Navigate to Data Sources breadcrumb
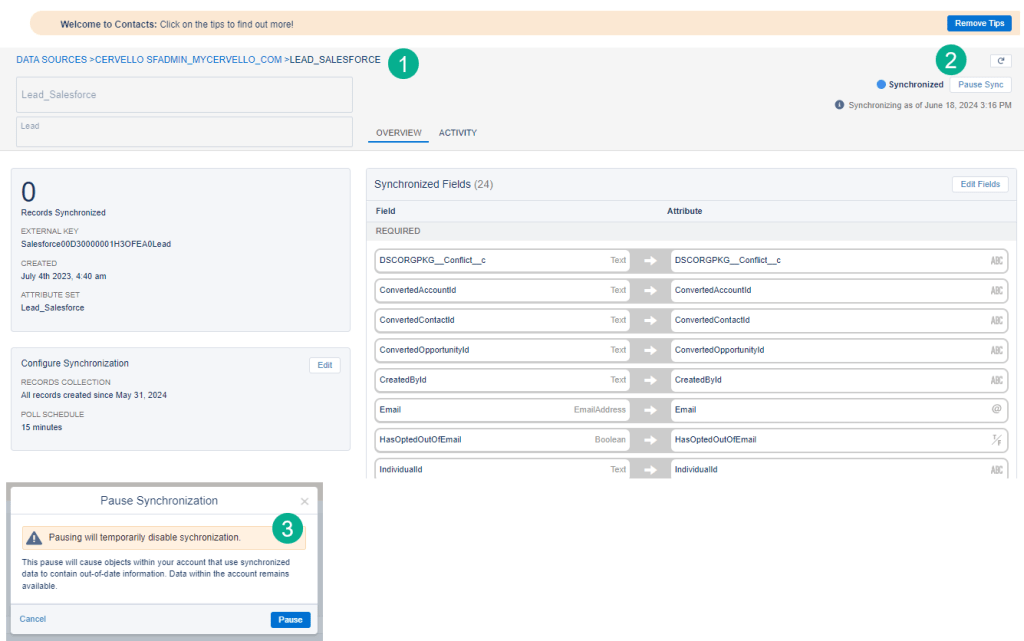This screenshot has width=1024, height=641. point(51,60)
